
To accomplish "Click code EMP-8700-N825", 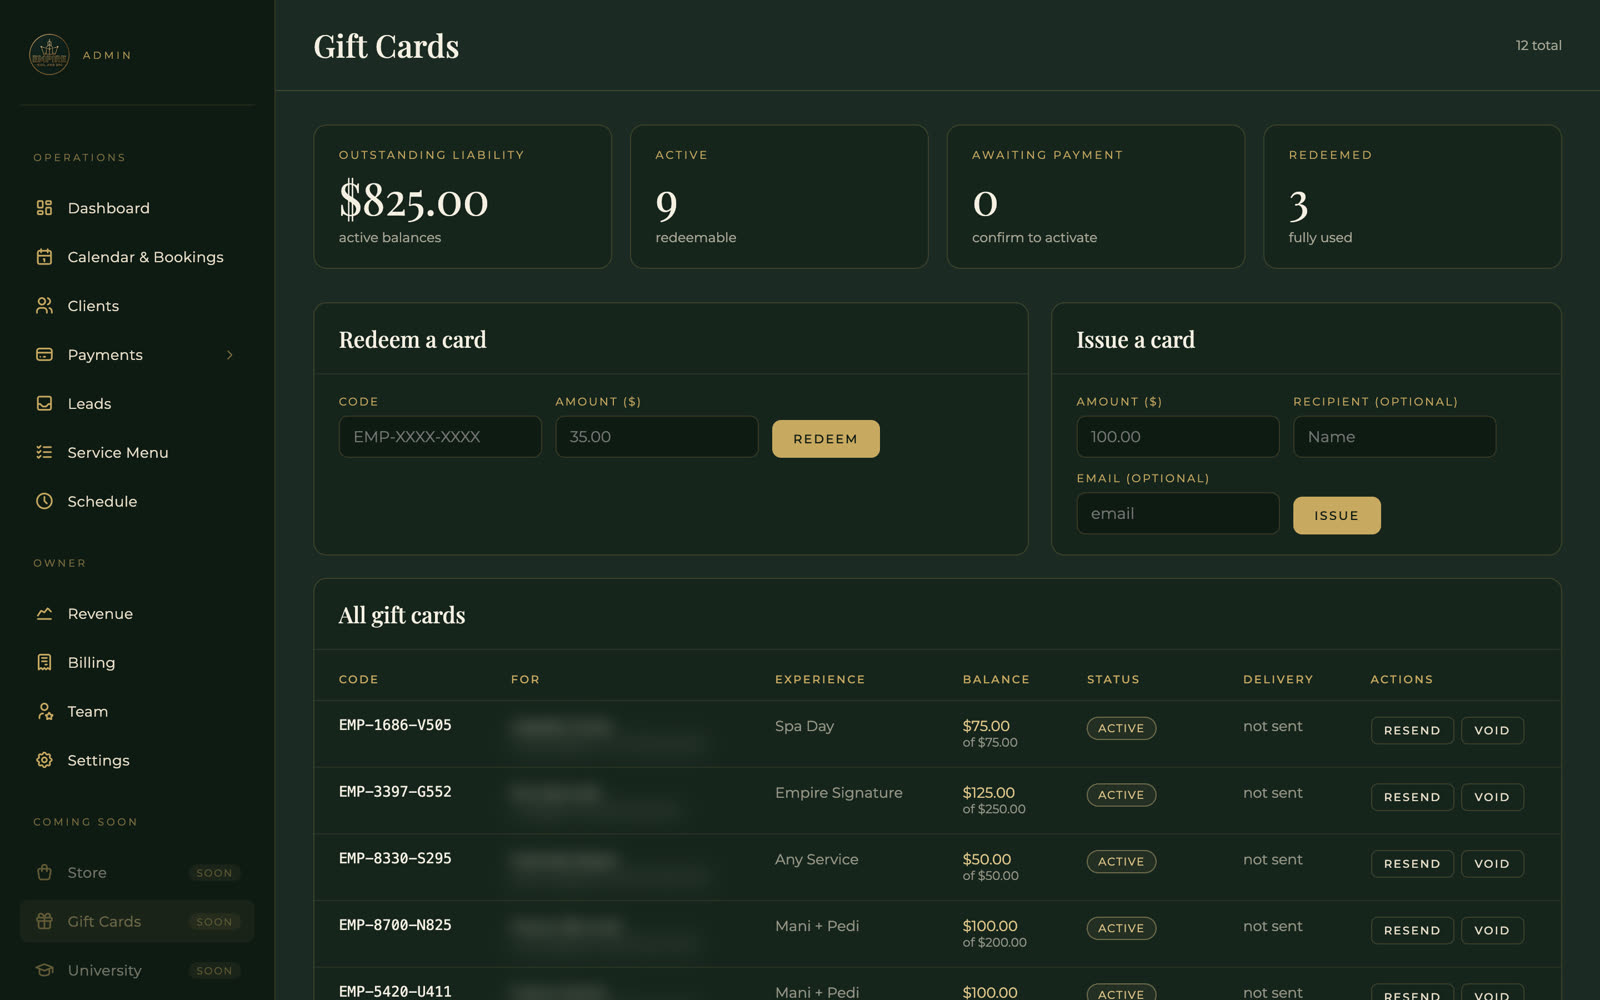I will [395, 925].
